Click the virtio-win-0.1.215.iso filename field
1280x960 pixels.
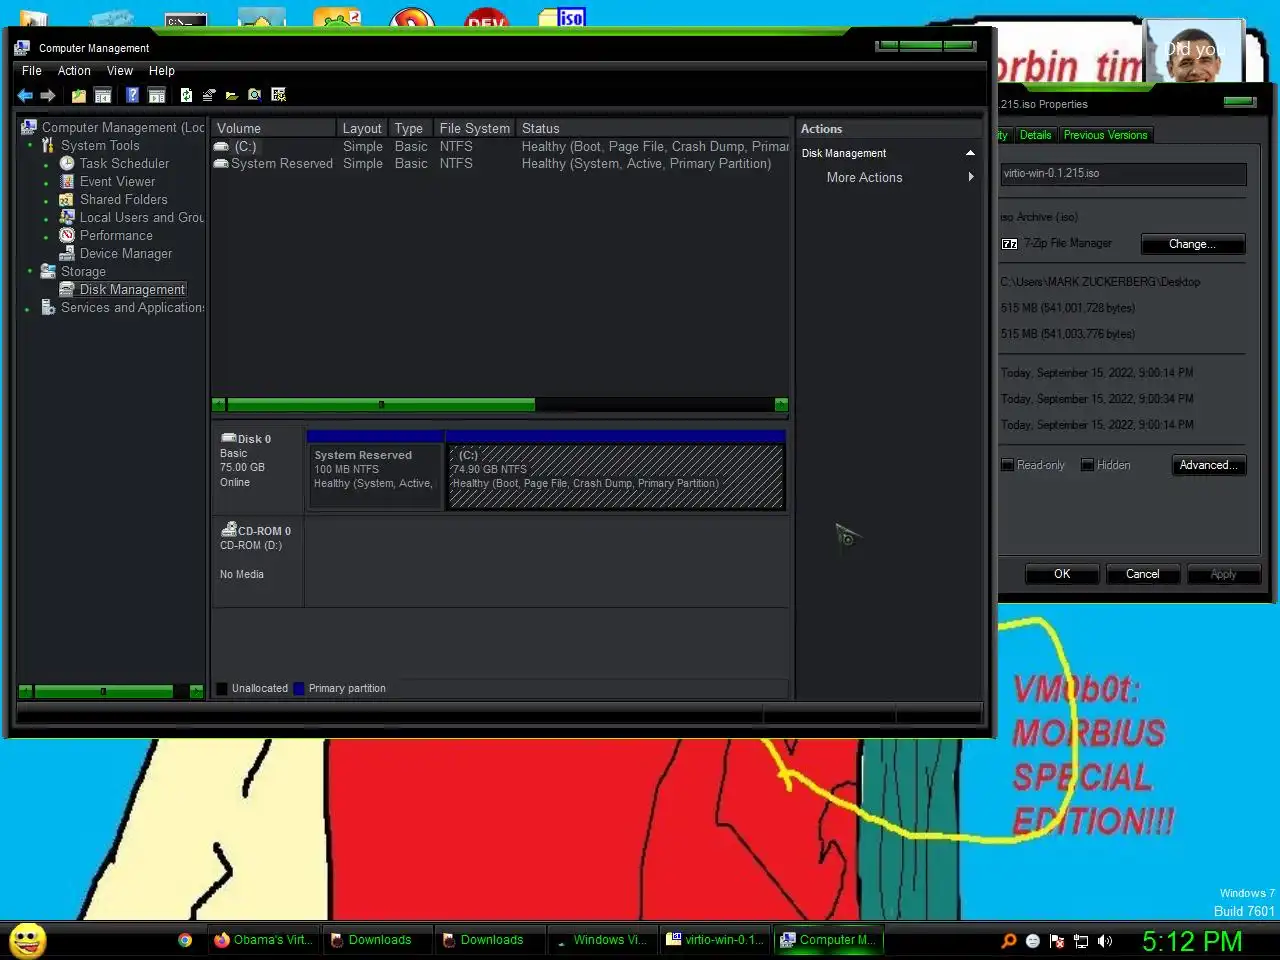tap(1123, 174)
